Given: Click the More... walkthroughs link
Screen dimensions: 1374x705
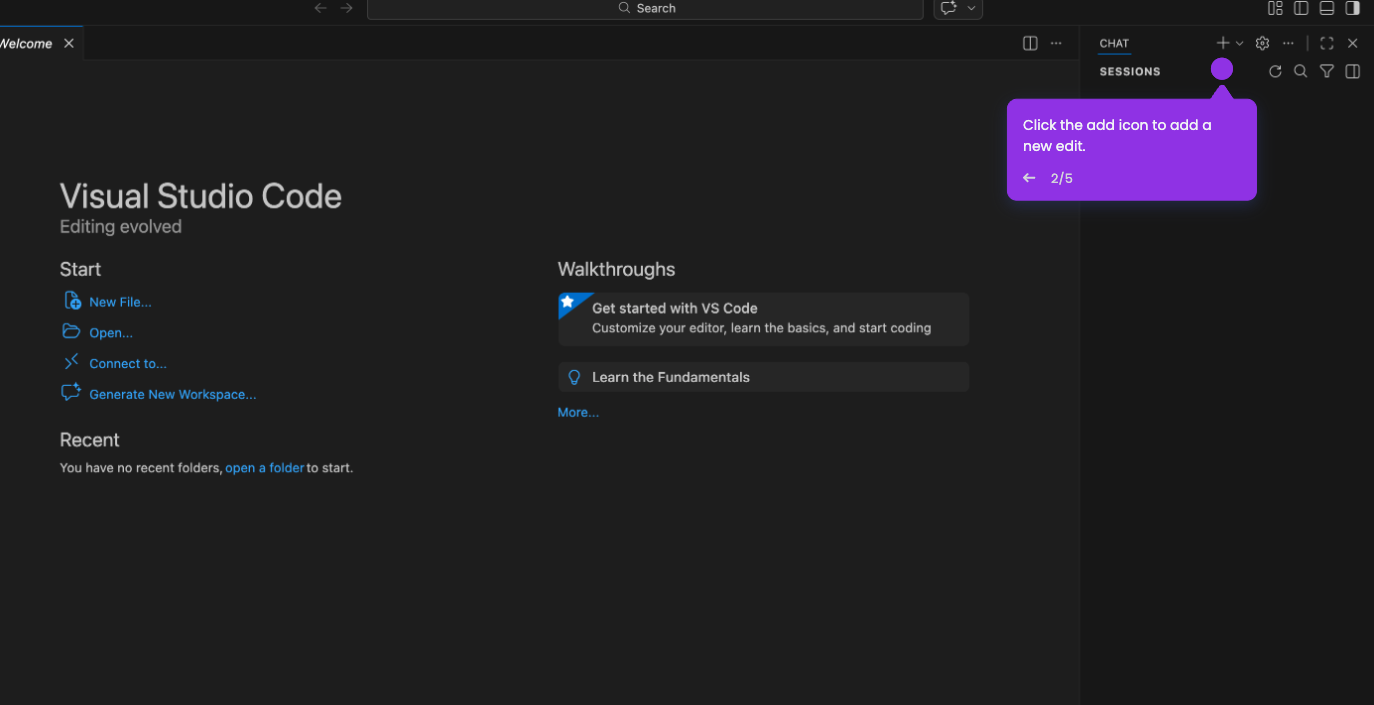Looking at the screenshot, I should point(578,412).
